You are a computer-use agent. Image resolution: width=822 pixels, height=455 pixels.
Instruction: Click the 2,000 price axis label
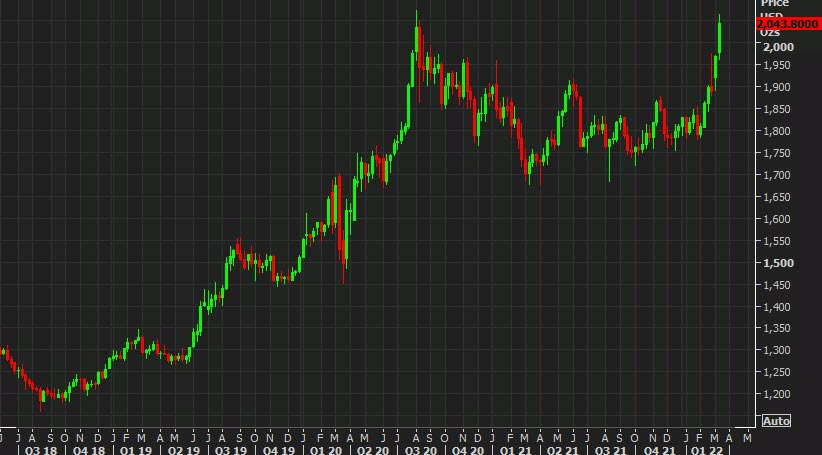[x=777, y=47]
